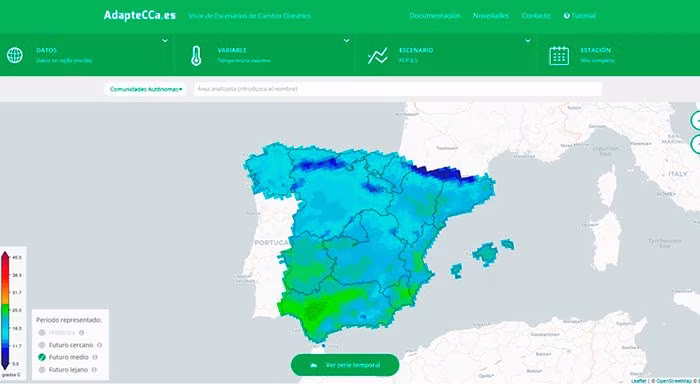Click the PORTUGAL label on the map
Screen dimensions: 700x384
tap(272, 243)
